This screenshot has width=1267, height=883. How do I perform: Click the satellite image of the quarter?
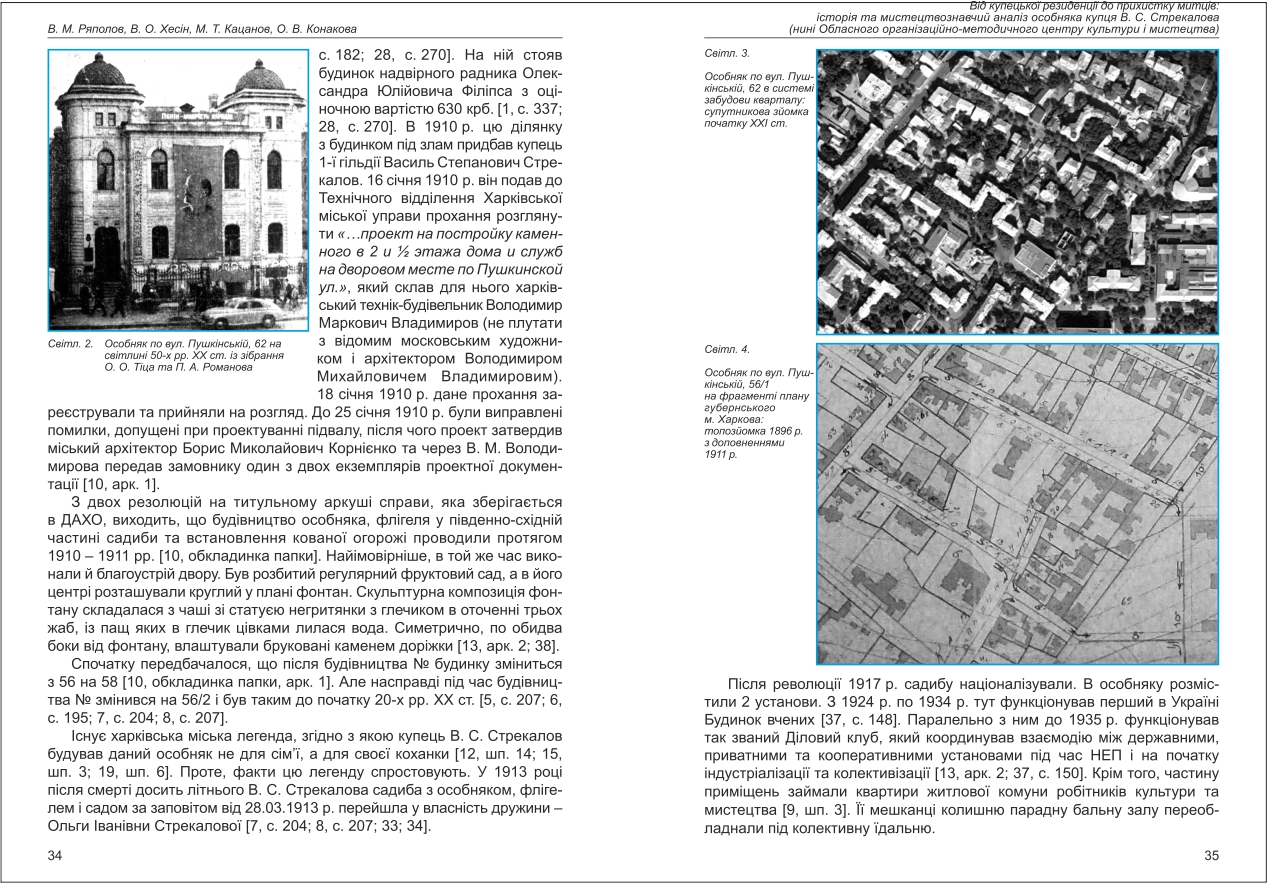pyautogui.click(x=1016, y=192)
